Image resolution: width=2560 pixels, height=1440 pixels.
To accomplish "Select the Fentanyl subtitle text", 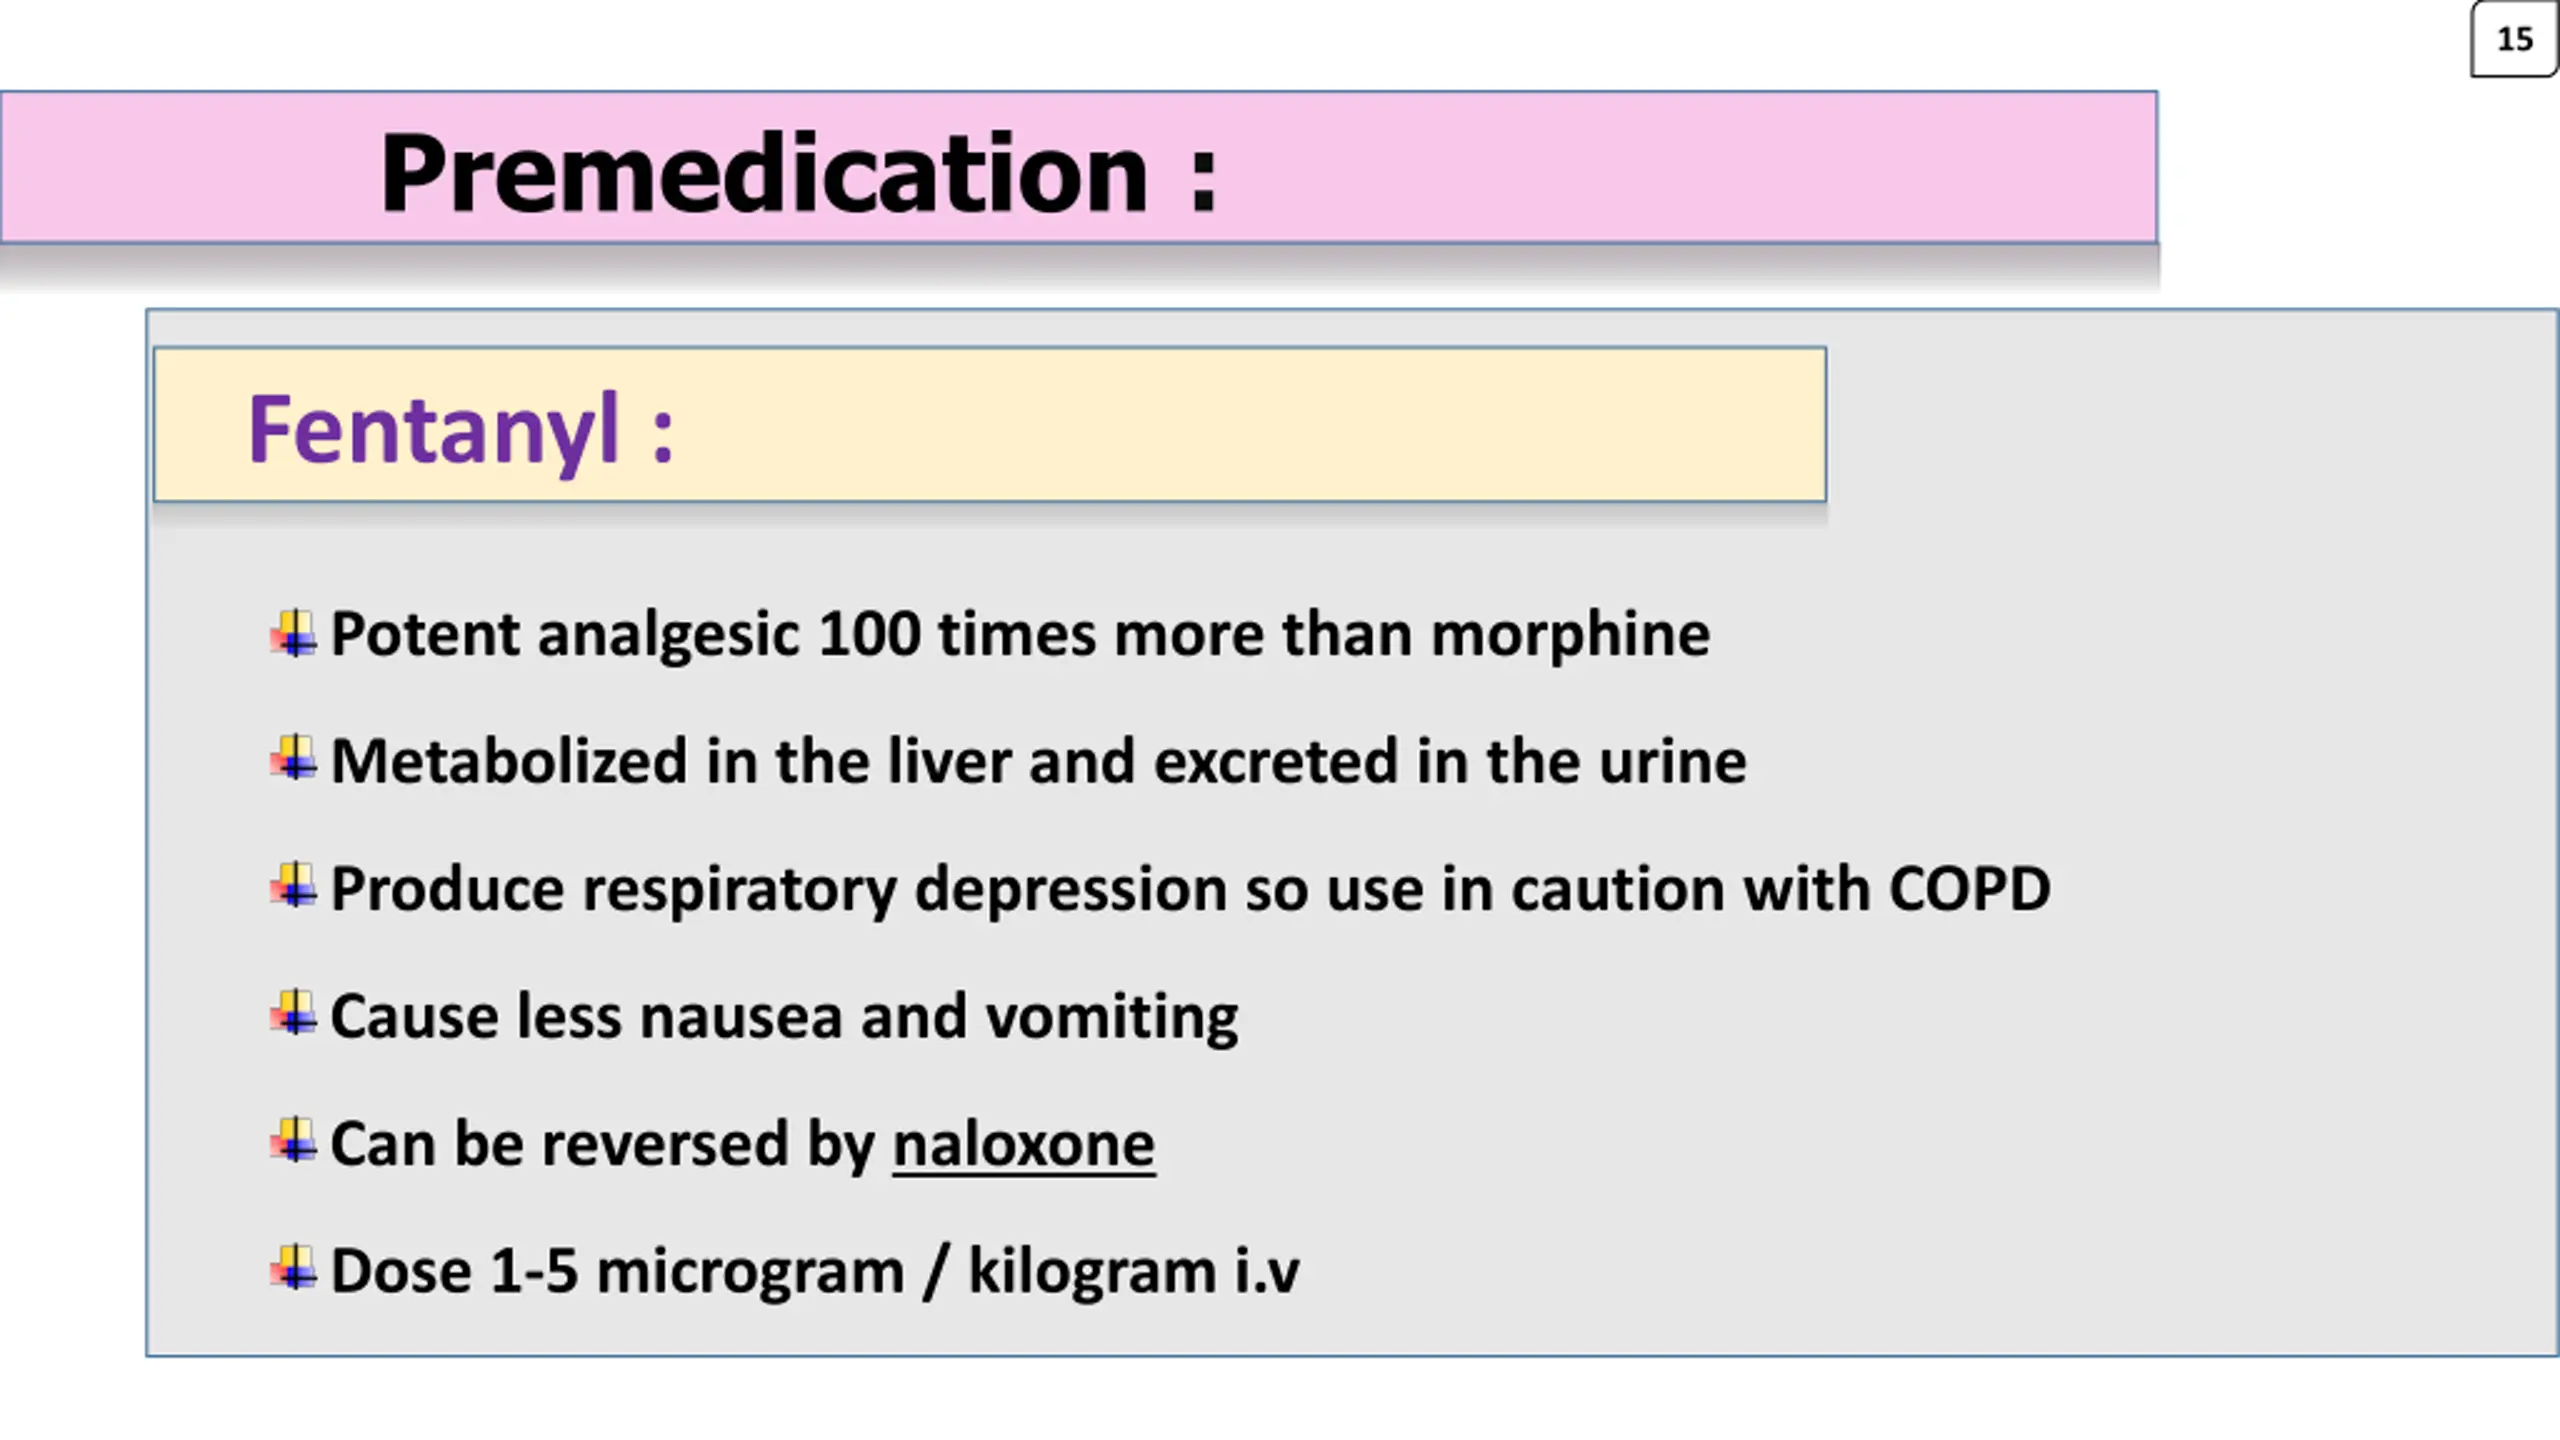I will [461, 430].
